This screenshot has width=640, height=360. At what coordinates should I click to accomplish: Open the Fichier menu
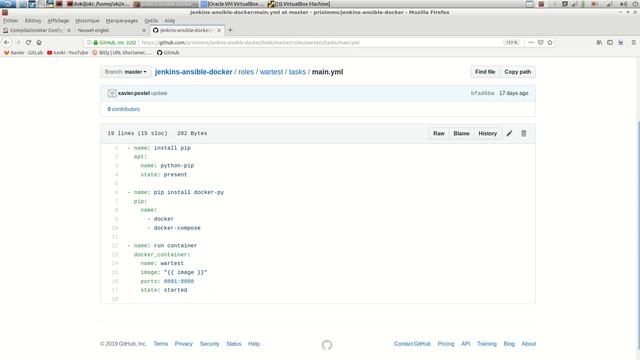11,20
